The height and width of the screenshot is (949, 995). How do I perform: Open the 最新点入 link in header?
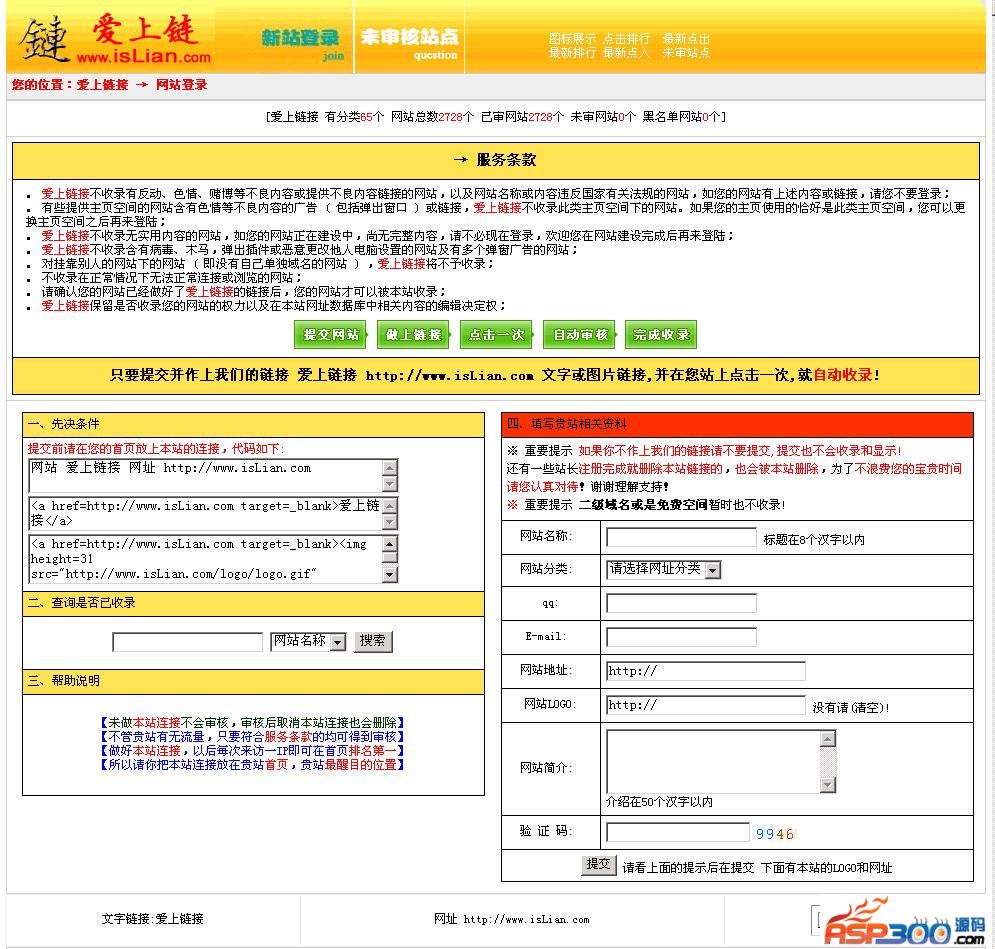626,53
